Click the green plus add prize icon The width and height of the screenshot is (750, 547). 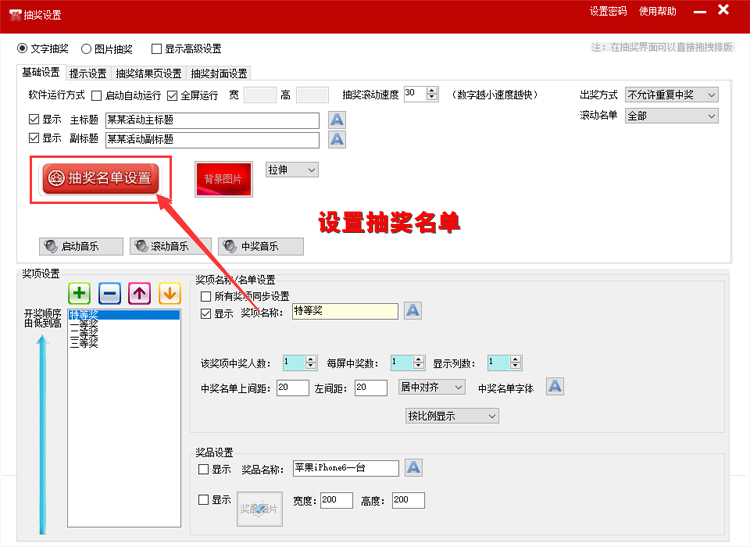[x=80, y=294]
